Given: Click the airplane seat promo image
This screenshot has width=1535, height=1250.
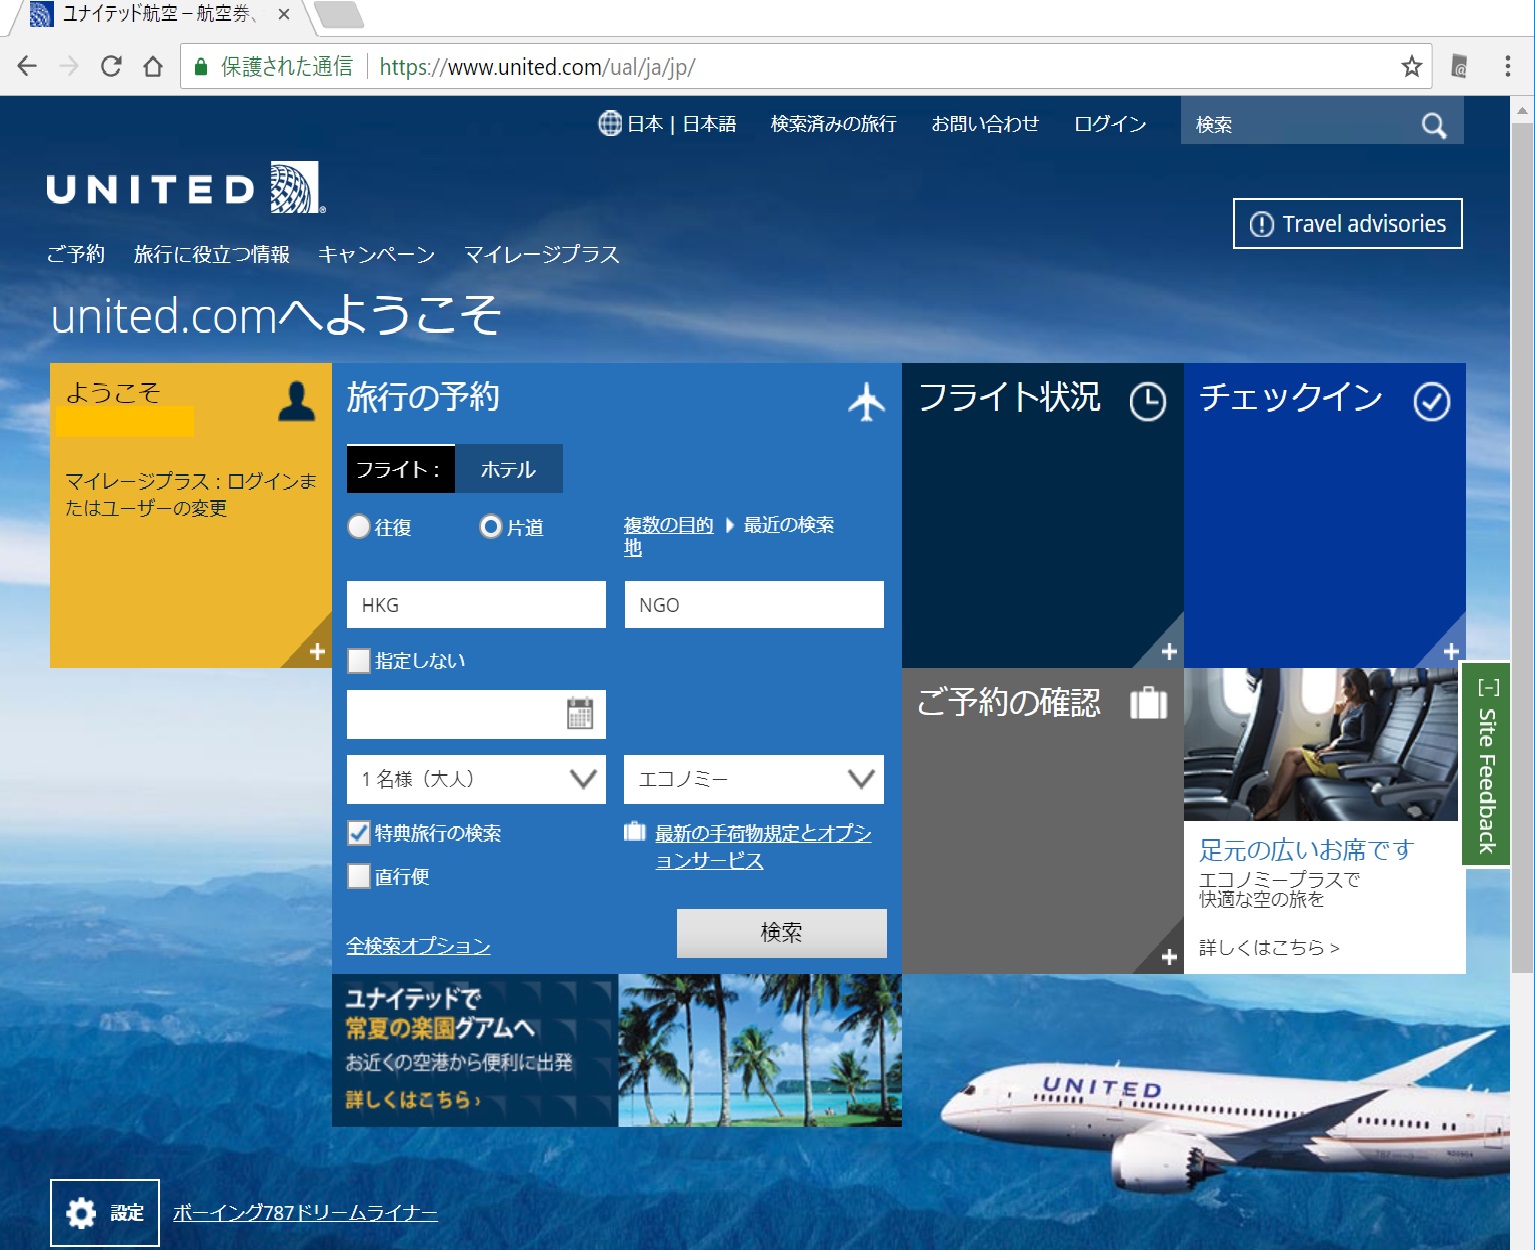Looking at the screenshot, I should click(x=1321, y=745).
